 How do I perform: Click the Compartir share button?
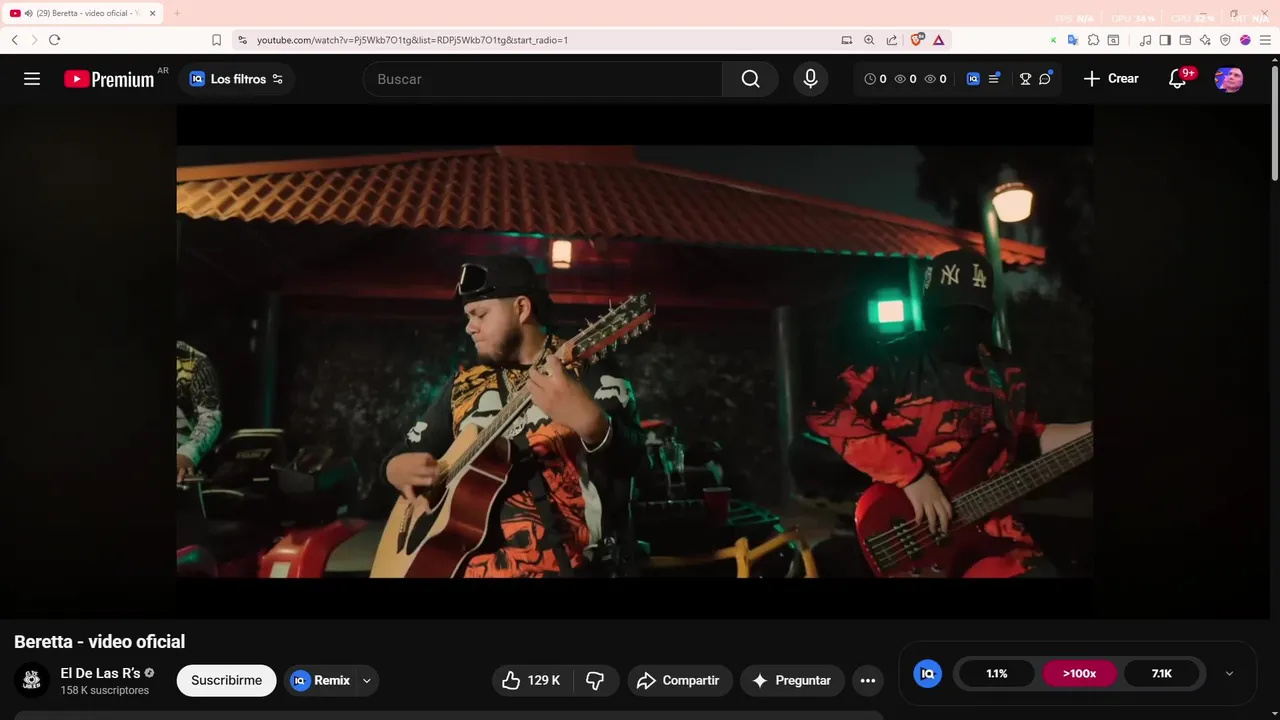[x=680, y=680]
